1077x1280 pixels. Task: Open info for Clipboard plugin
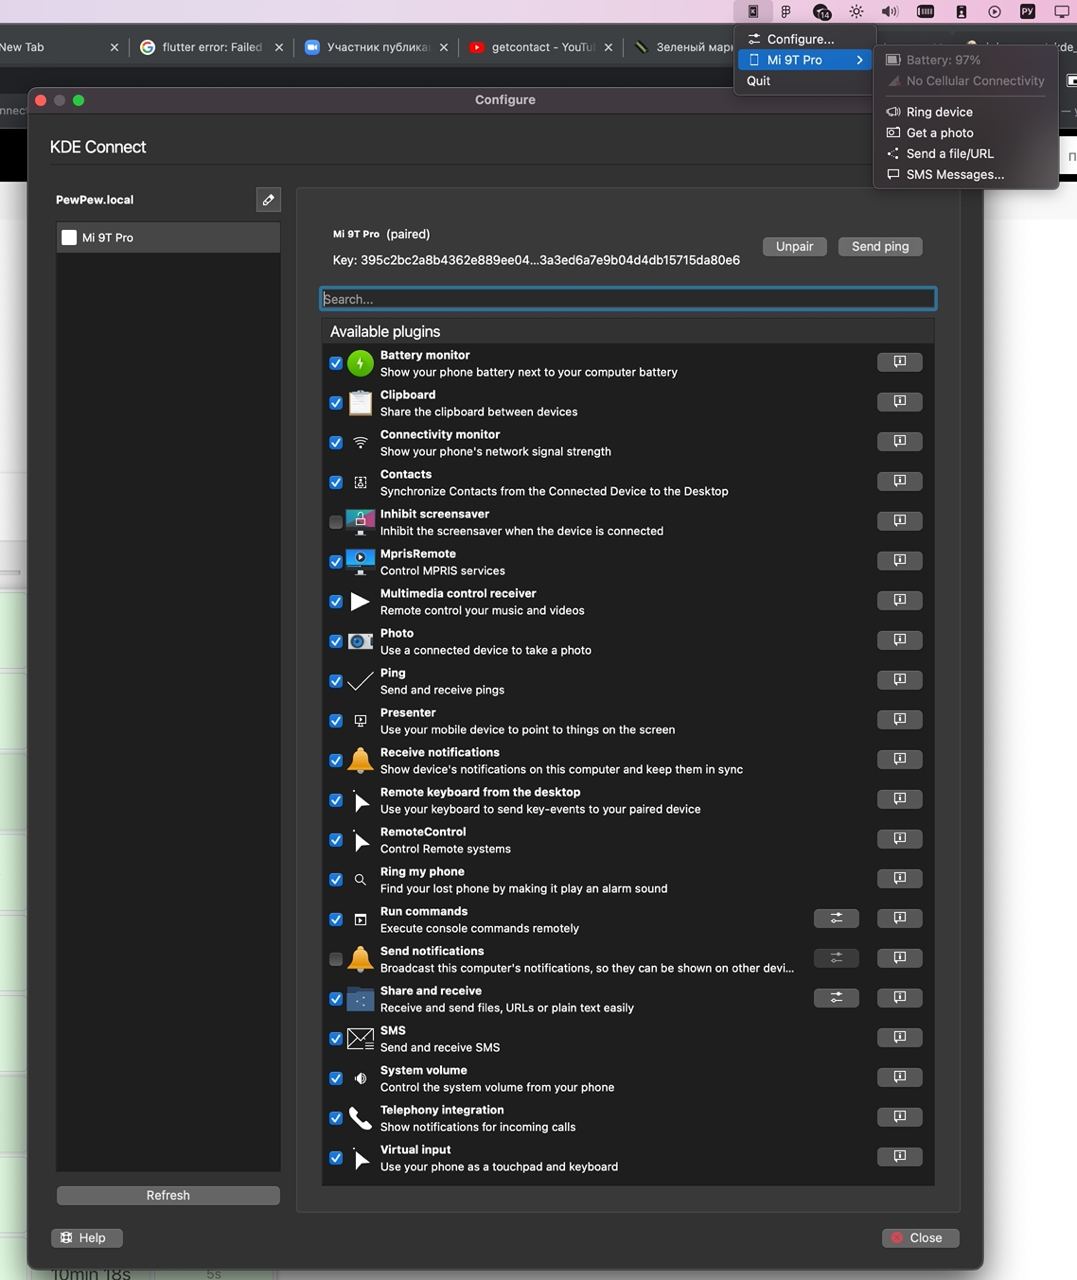click(899, 402)
